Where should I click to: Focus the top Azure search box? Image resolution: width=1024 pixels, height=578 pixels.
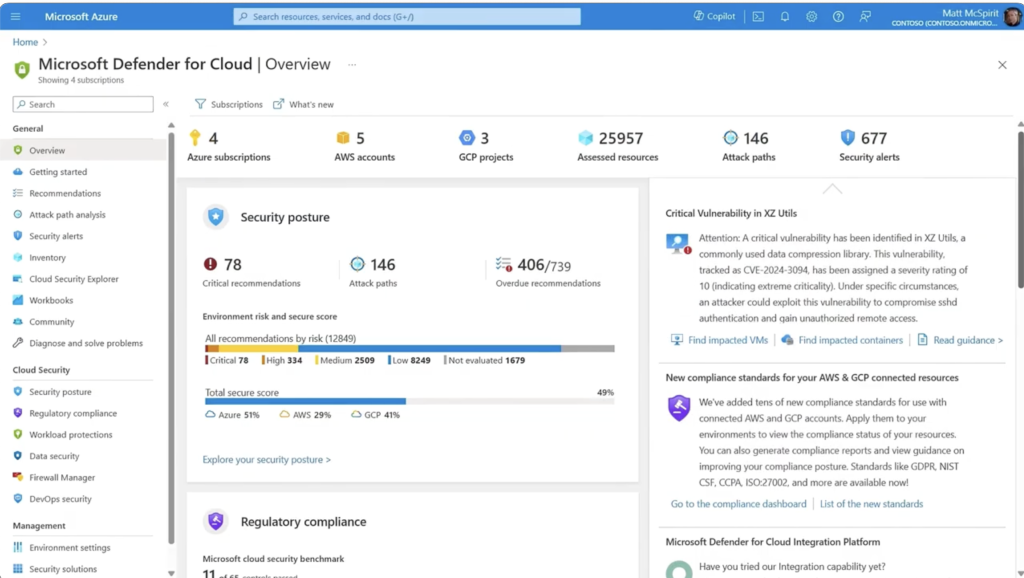tap(407, 16)
